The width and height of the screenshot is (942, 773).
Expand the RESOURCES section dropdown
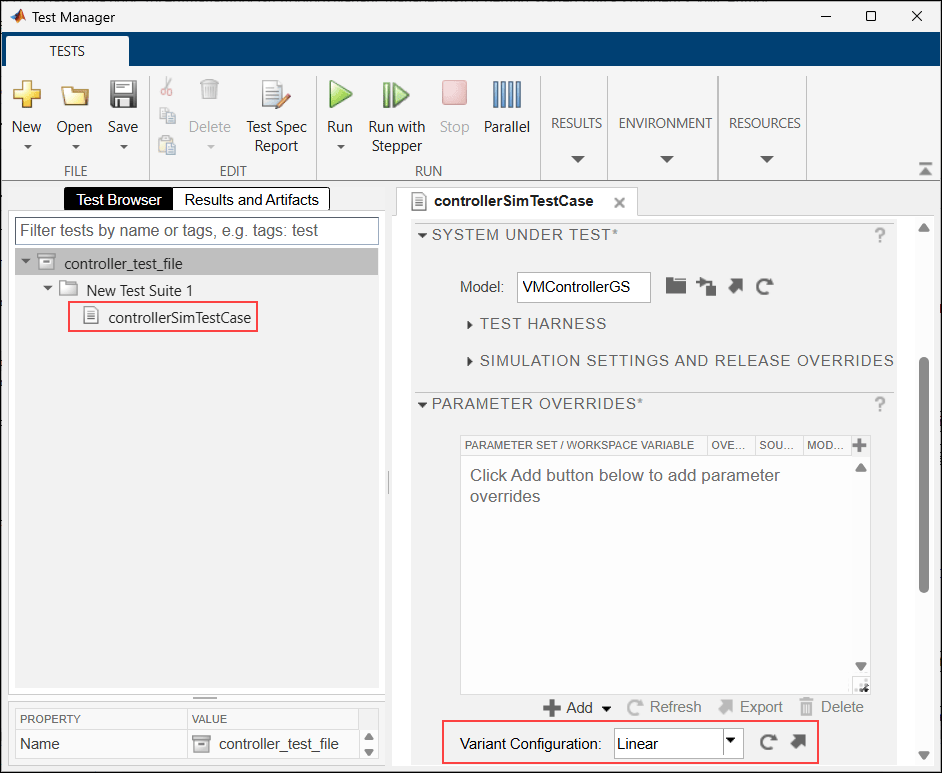766,159
